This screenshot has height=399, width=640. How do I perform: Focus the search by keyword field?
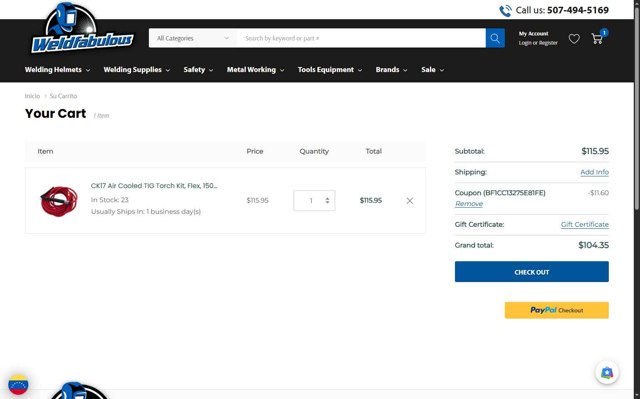point(361,38)
